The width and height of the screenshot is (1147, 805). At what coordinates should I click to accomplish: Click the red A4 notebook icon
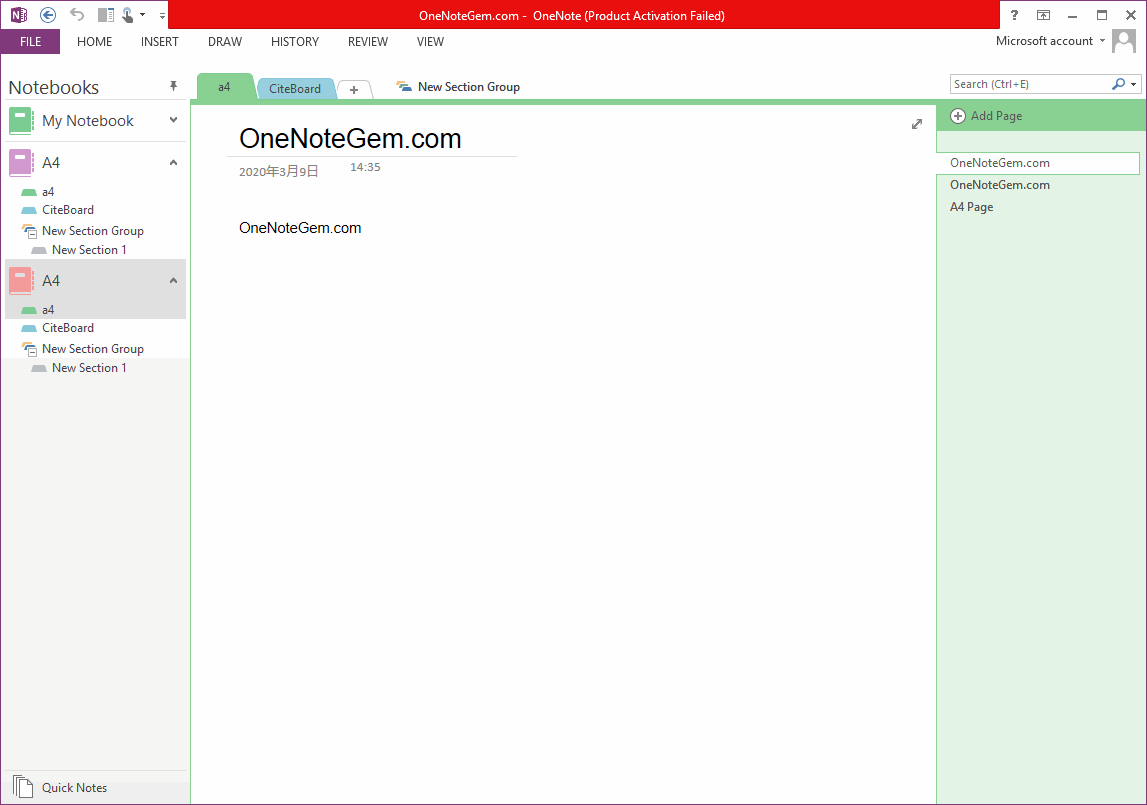21,281
